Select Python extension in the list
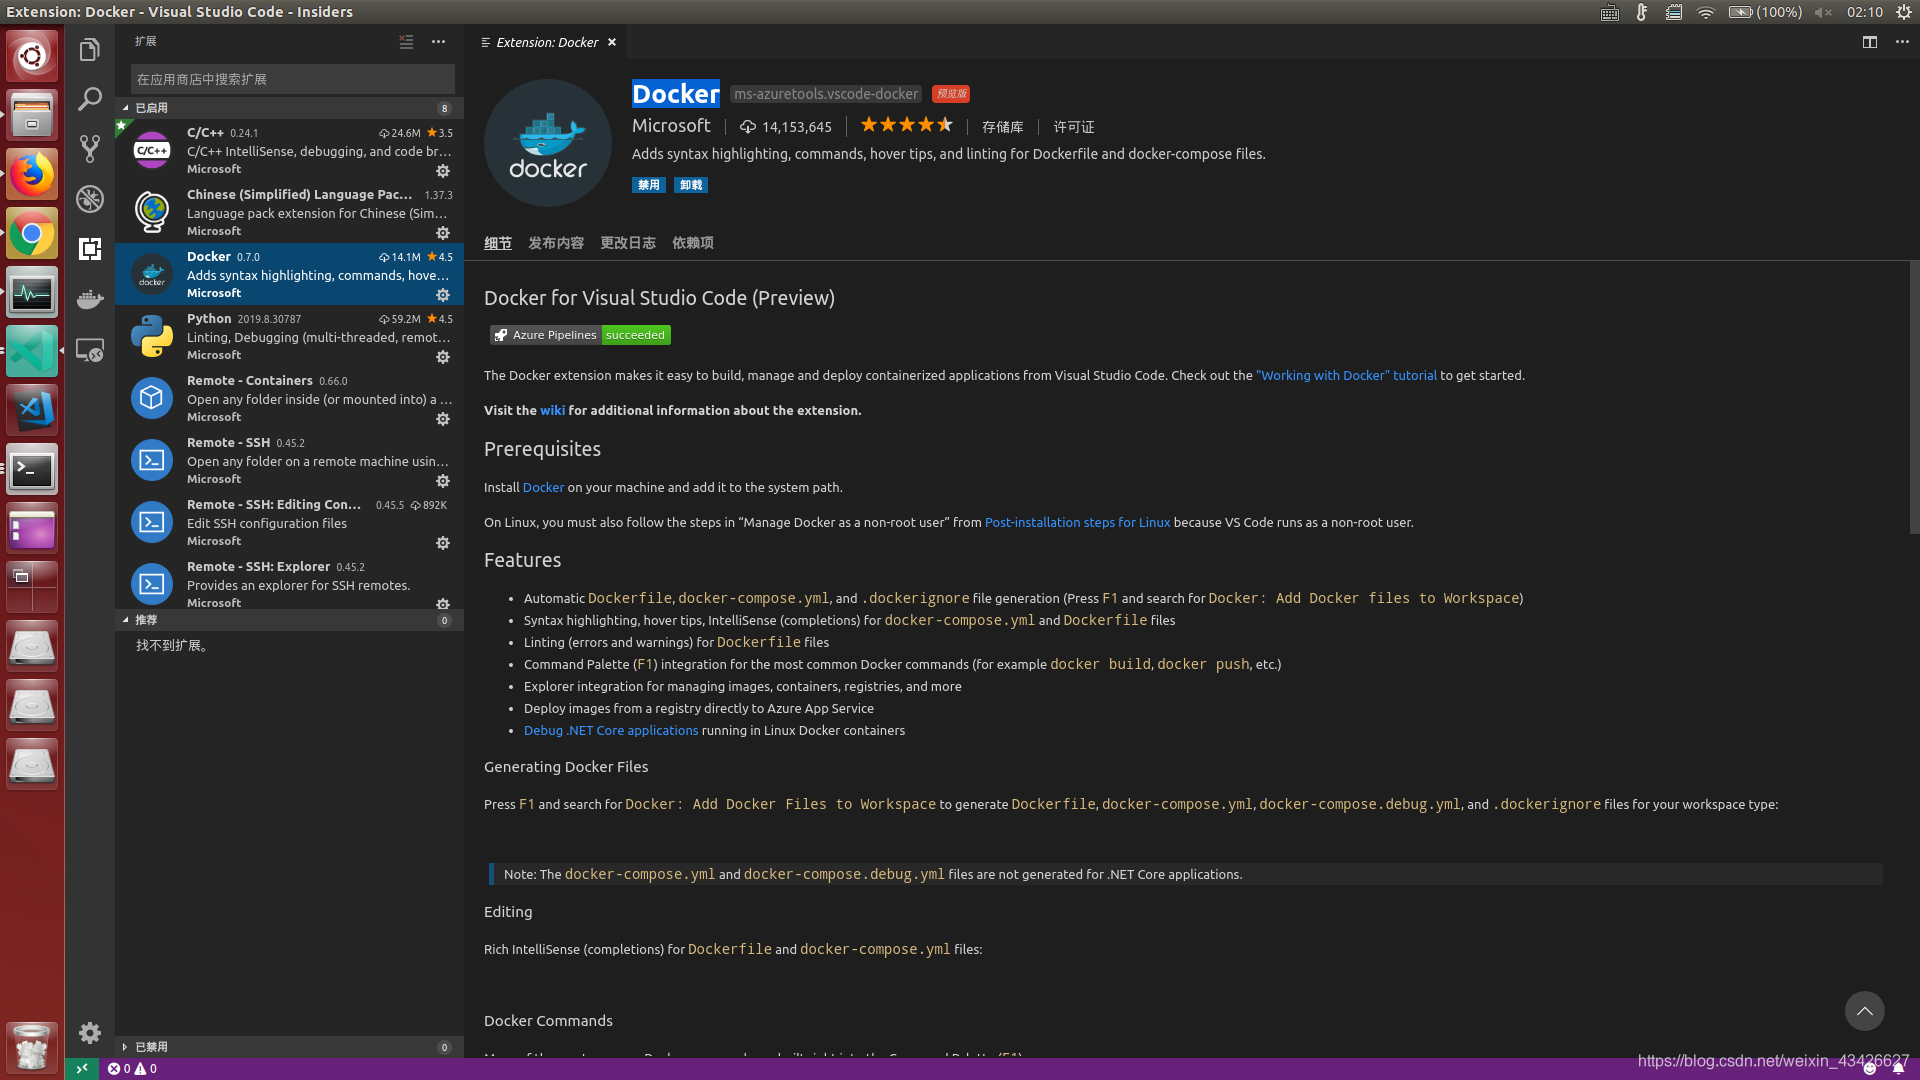 (289, 336)
